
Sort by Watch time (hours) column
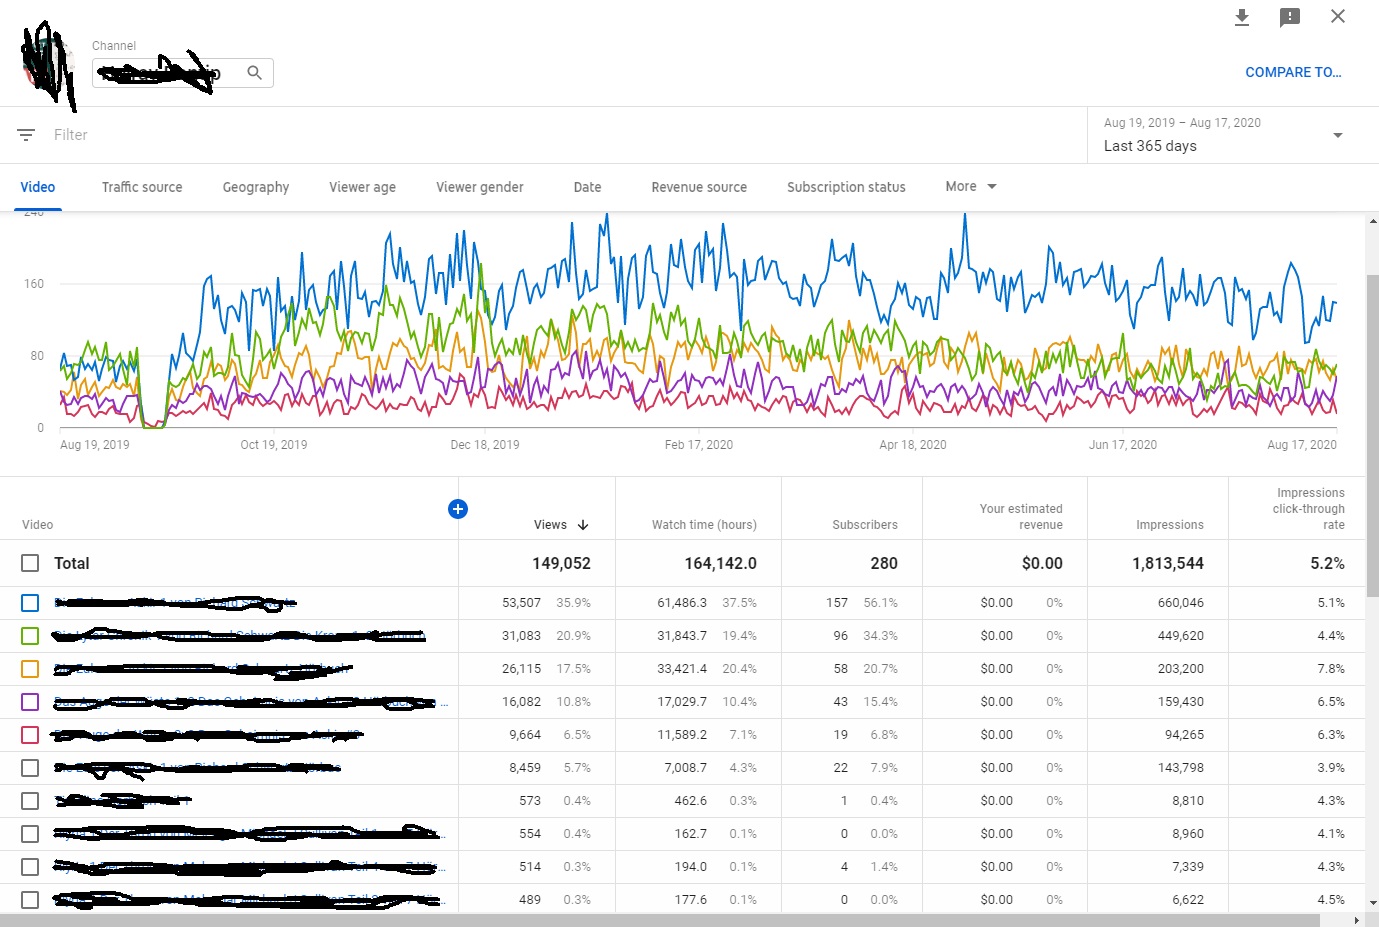click(x=704, y=525)
